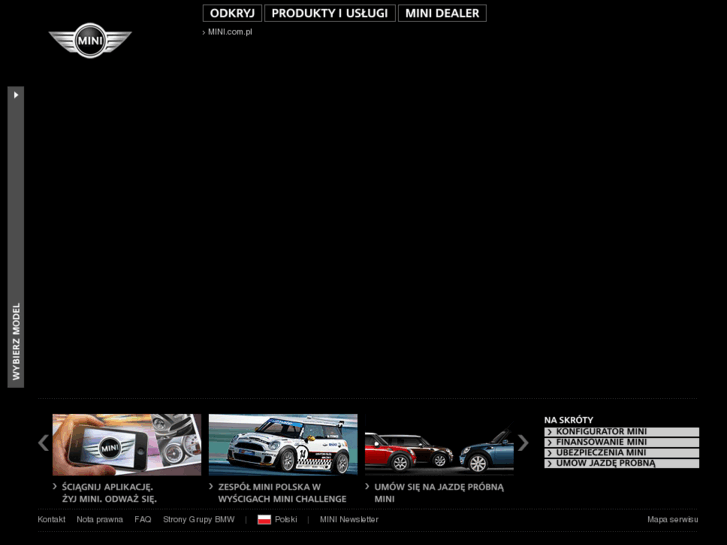The width and height of the screenshot is (727, 545).
Task: Select the Polski language link
Action: pos(286,519)
